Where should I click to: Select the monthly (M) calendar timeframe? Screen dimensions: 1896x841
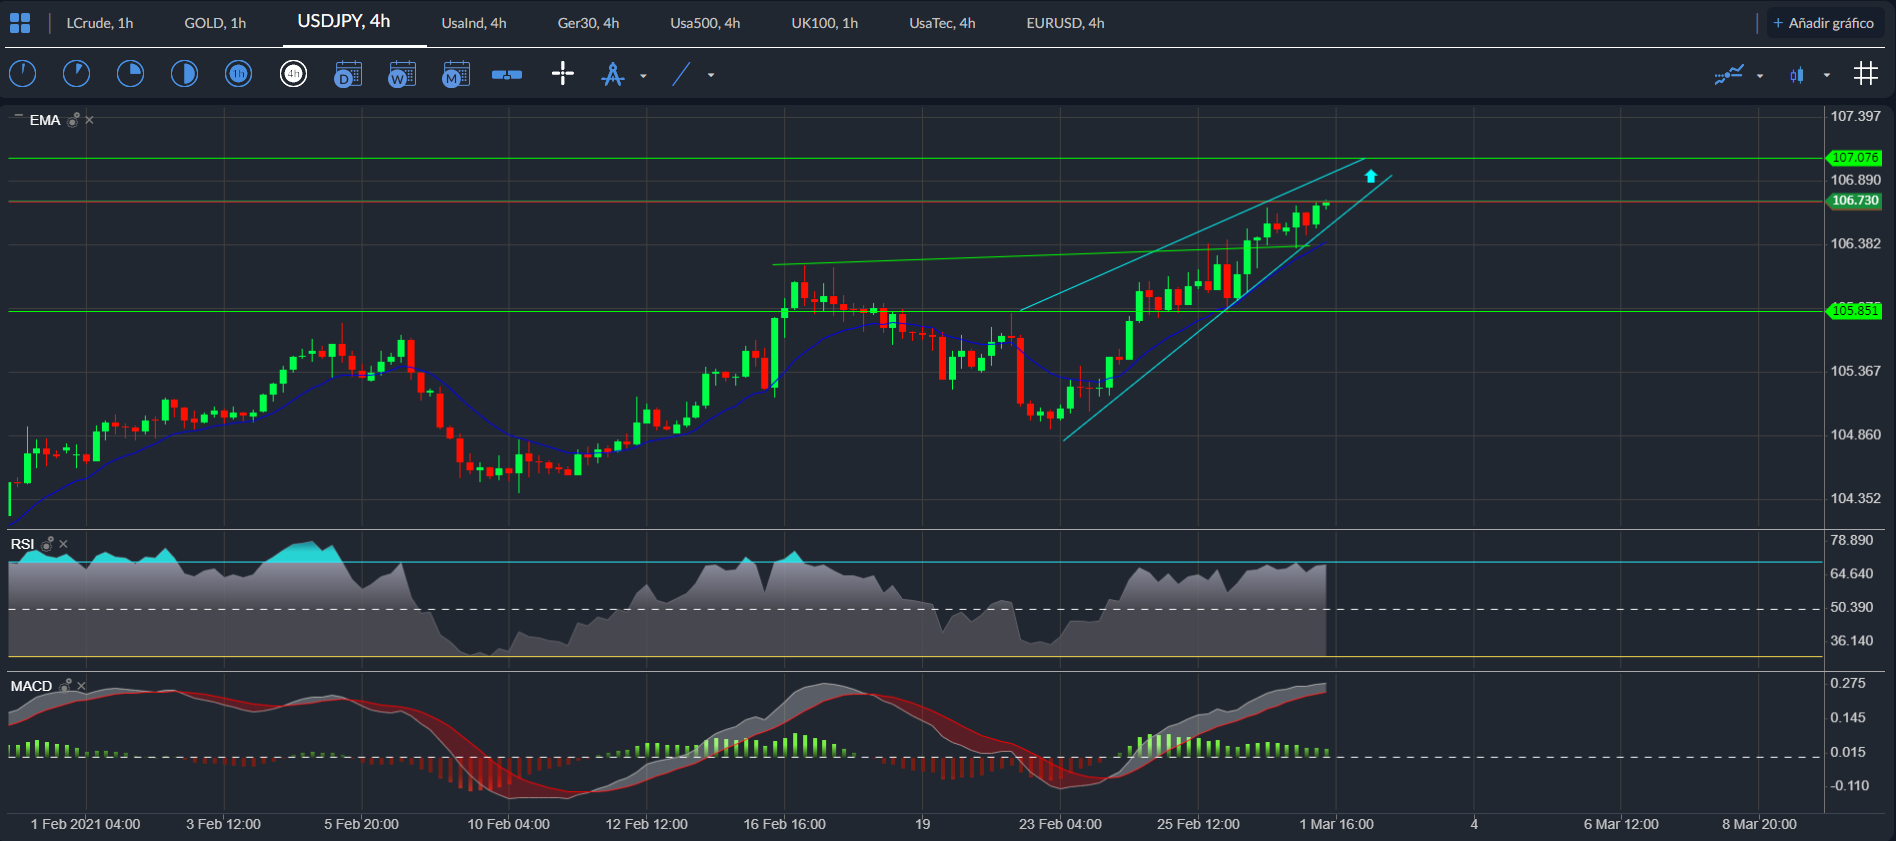[x=455, y=74]
